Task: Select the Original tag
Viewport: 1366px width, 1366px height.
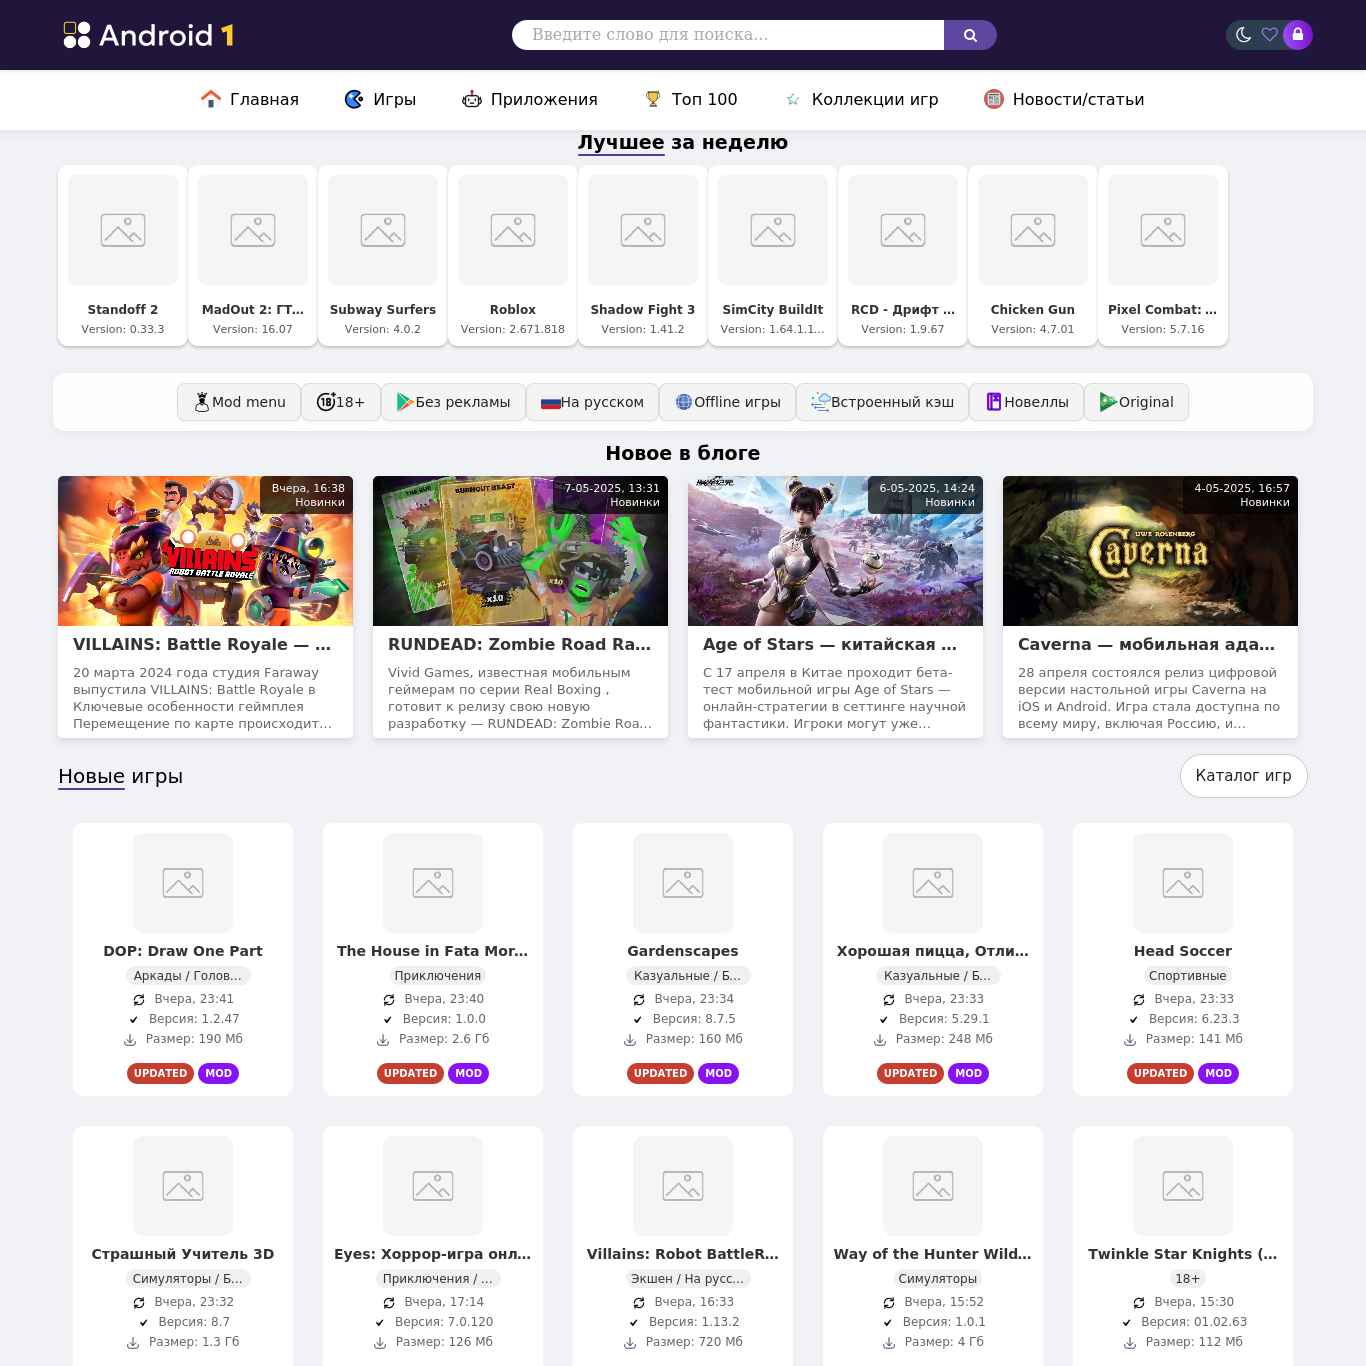Action: [x=1136, y=402]
